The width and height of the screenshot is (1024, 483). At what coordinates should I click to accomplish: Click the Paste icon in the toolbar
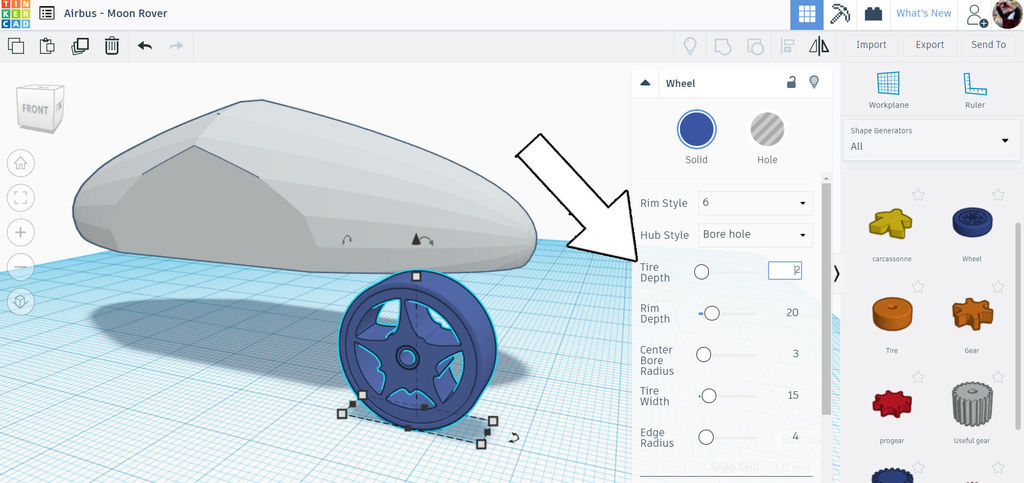click(47, 46)
